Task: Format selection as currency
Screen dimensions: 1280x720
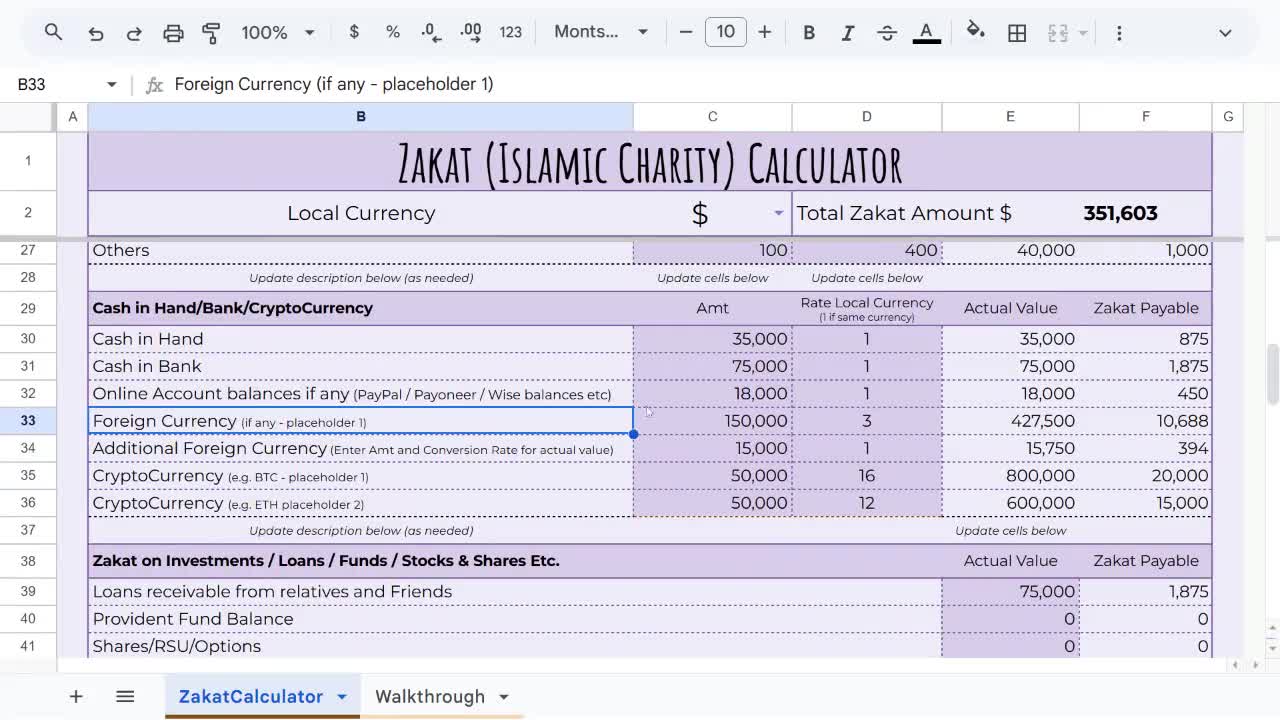Action: tap(353, 32)
